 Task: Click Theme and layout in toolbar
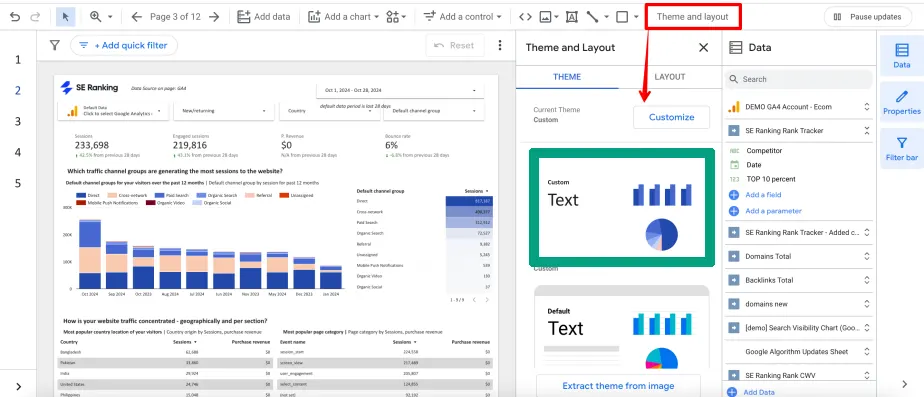tap(692, 16)
